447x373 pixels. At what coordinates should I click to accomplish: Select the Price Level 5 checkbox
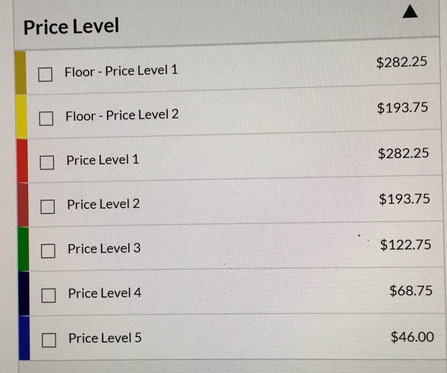point(49,340)
